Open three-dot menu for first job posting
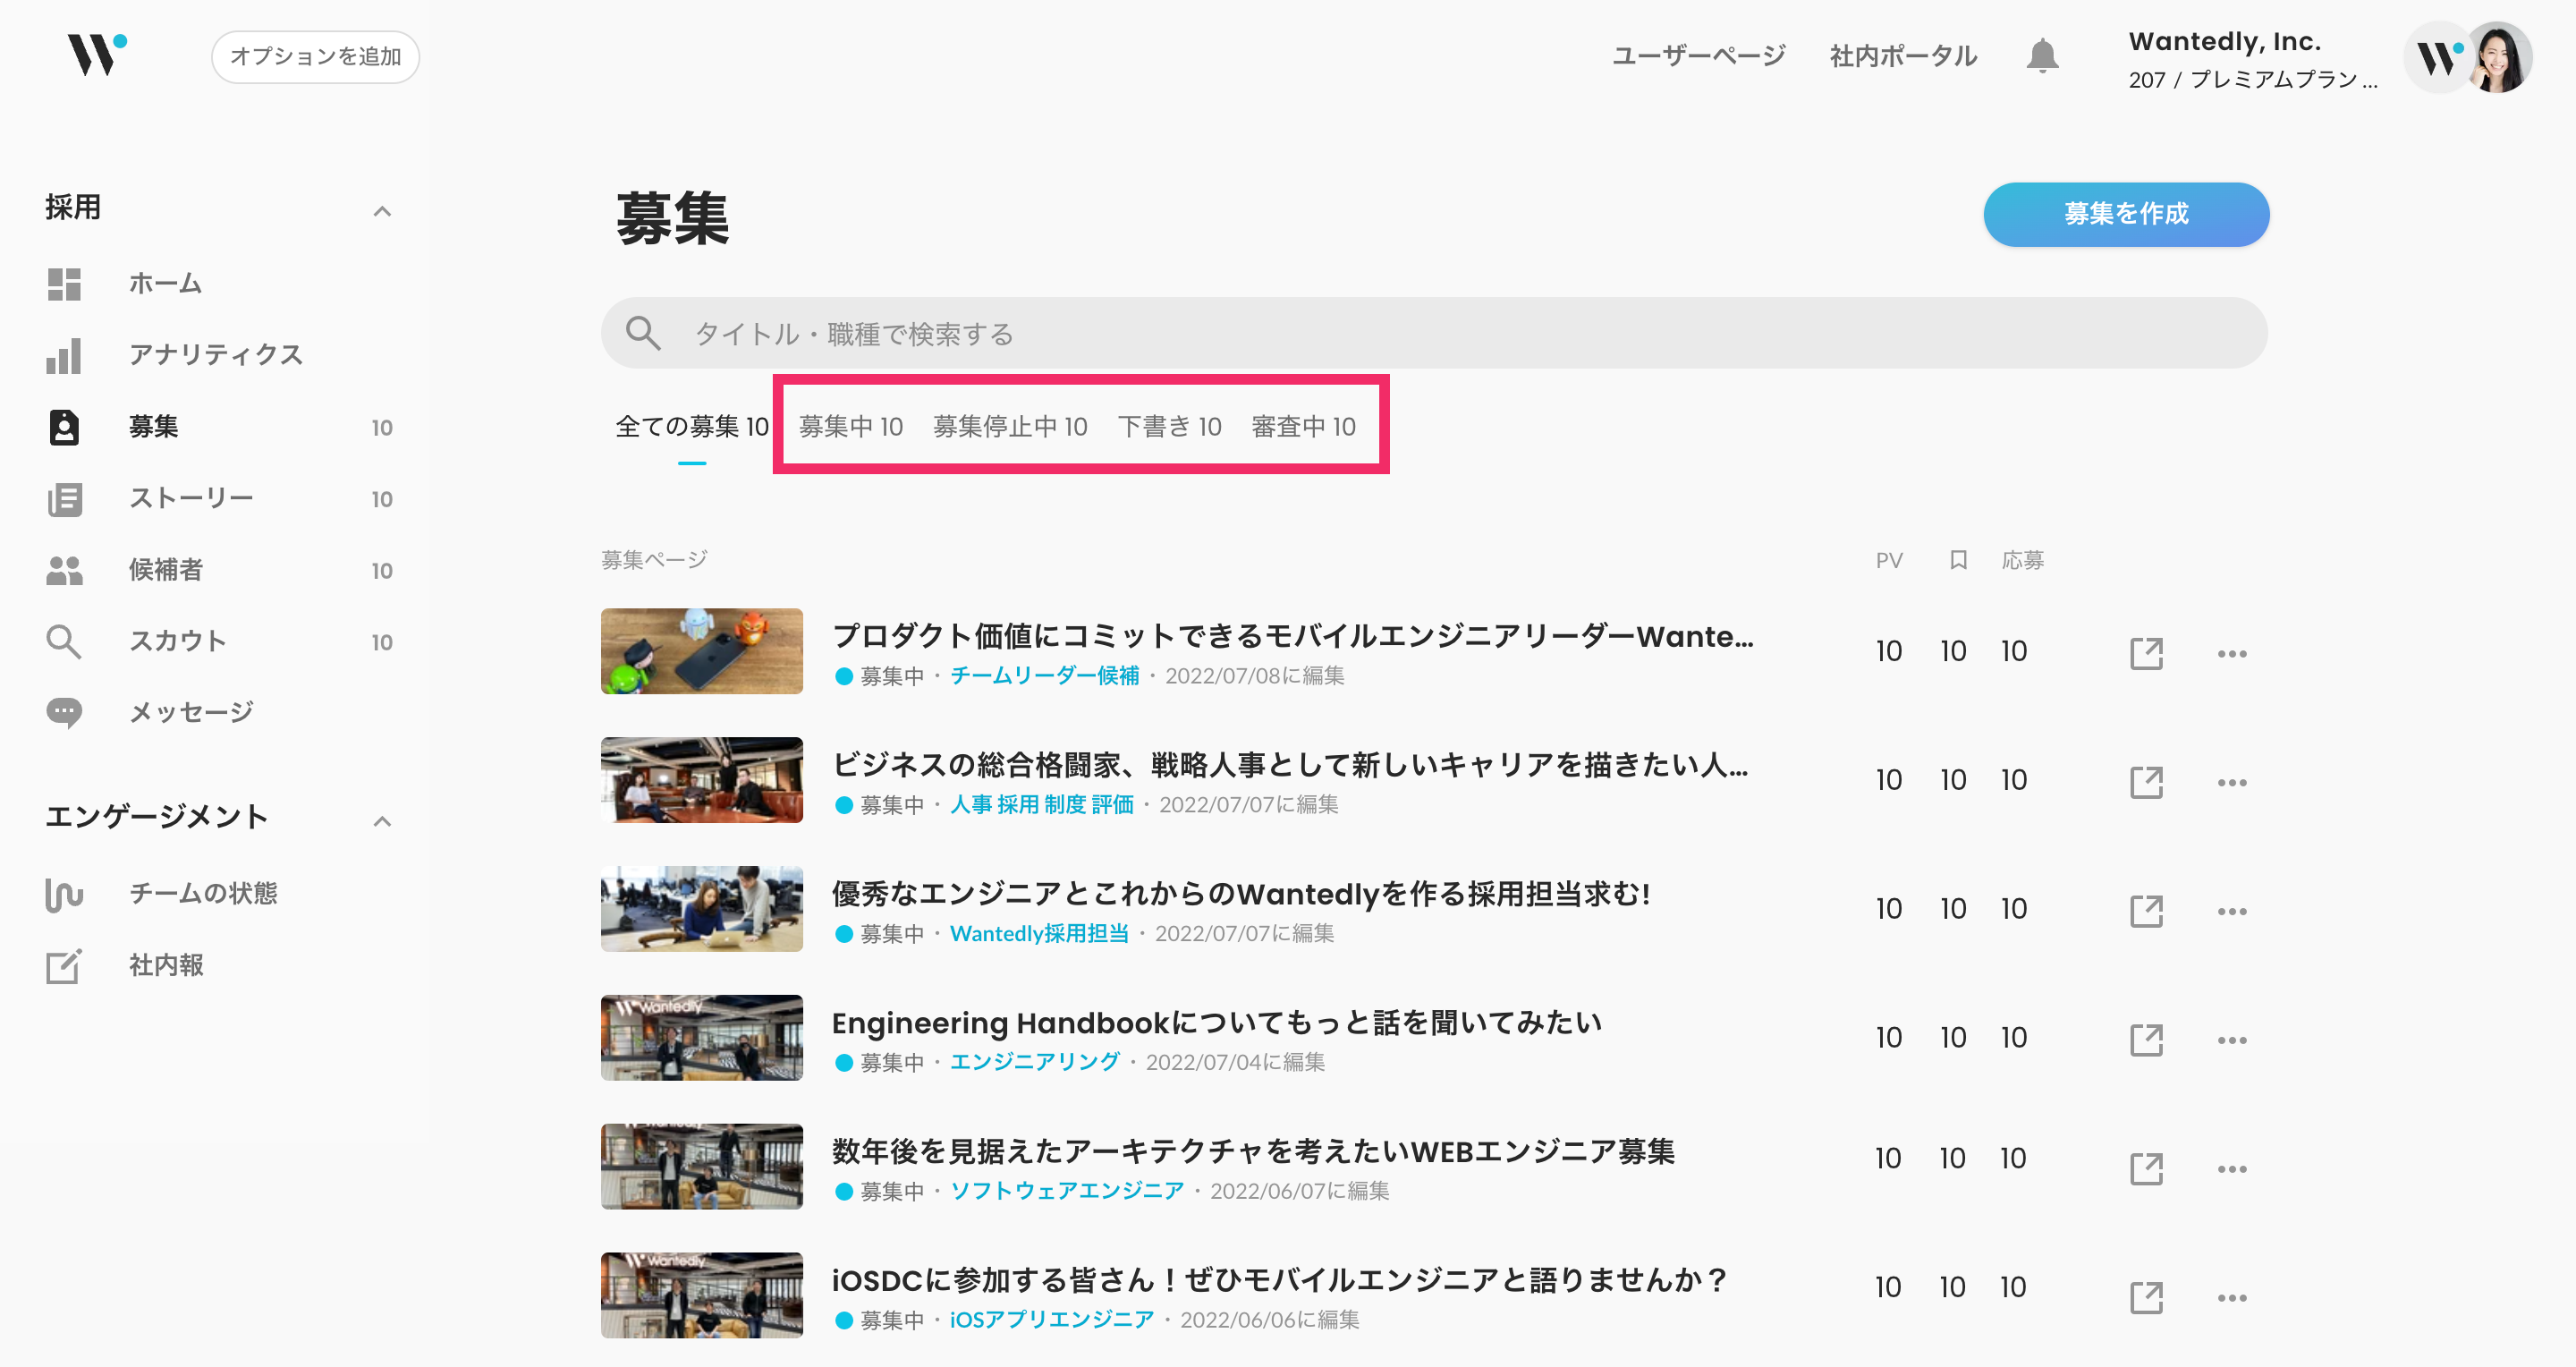Viewport: 2576px width, 1367px height. [x=2231, y=653]
